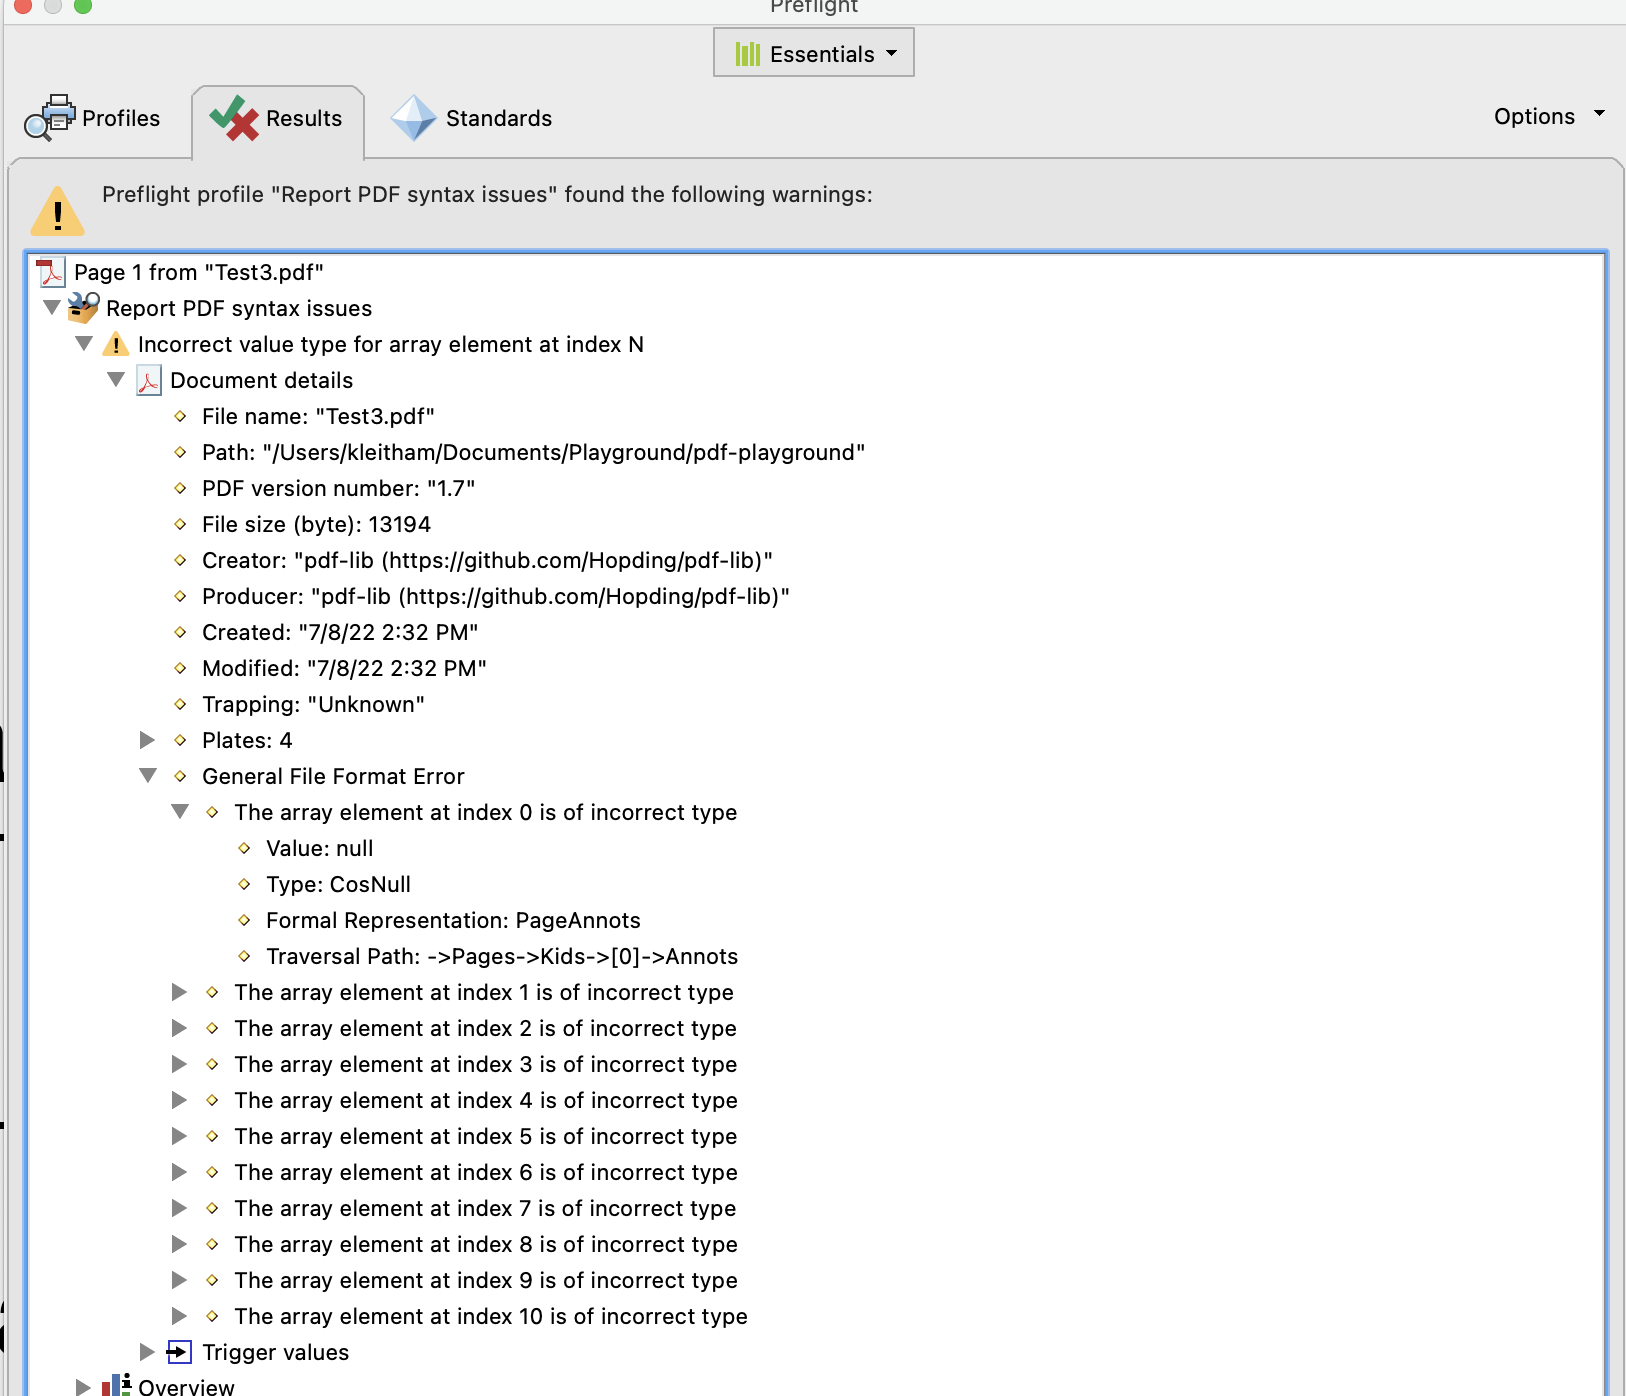Click the large warning triangle icon

(x=57, y=210)
